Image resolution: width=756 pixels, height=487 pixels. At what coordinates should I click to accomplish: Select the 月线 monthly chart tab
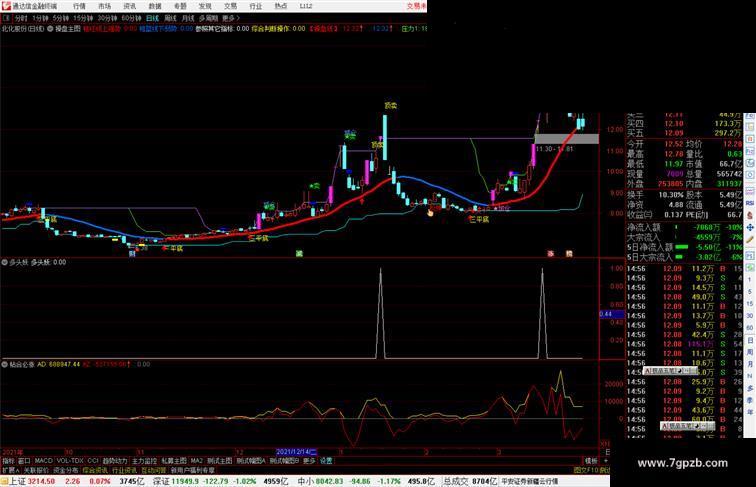coord(188,18)
